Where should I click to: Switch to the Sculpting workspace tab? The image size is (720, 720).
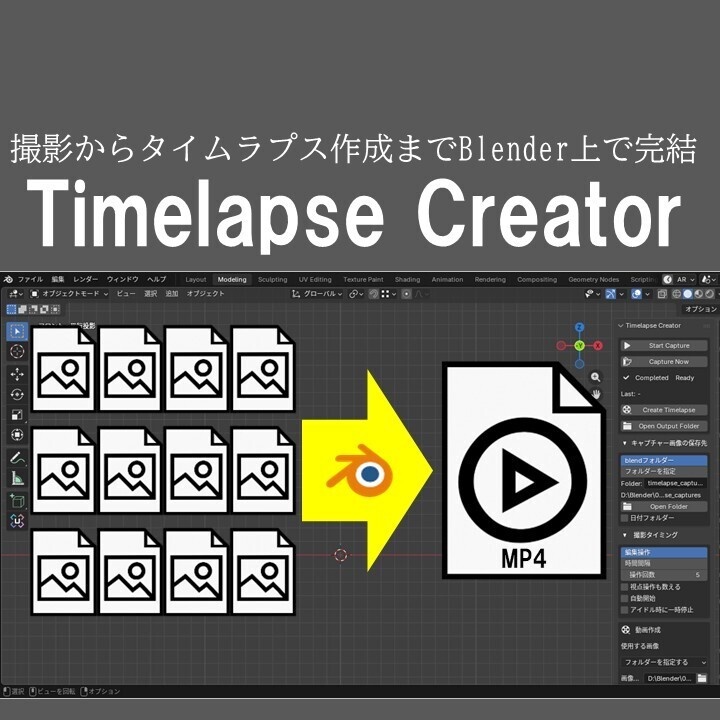(x=272, y=279)
